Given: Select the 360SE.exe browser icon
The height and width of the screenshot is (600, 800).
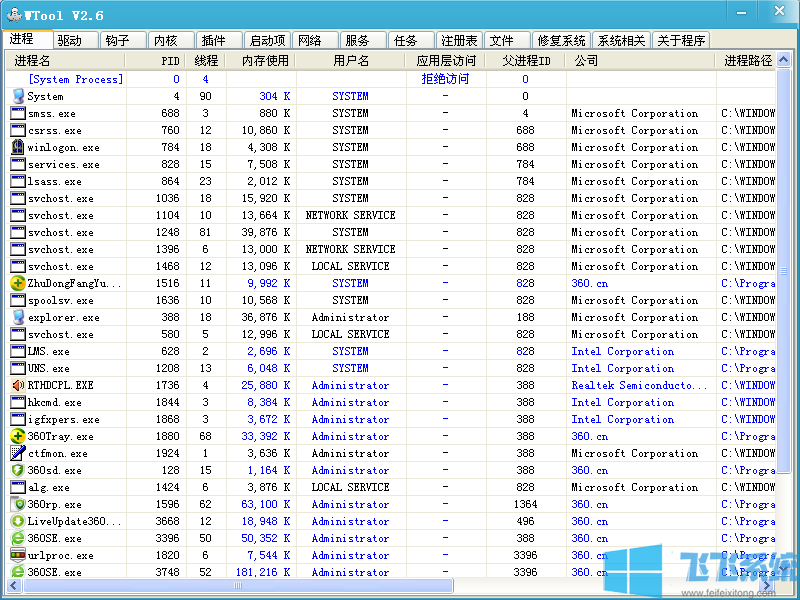Looking at the screenshot, I should [x=16, y=538].
